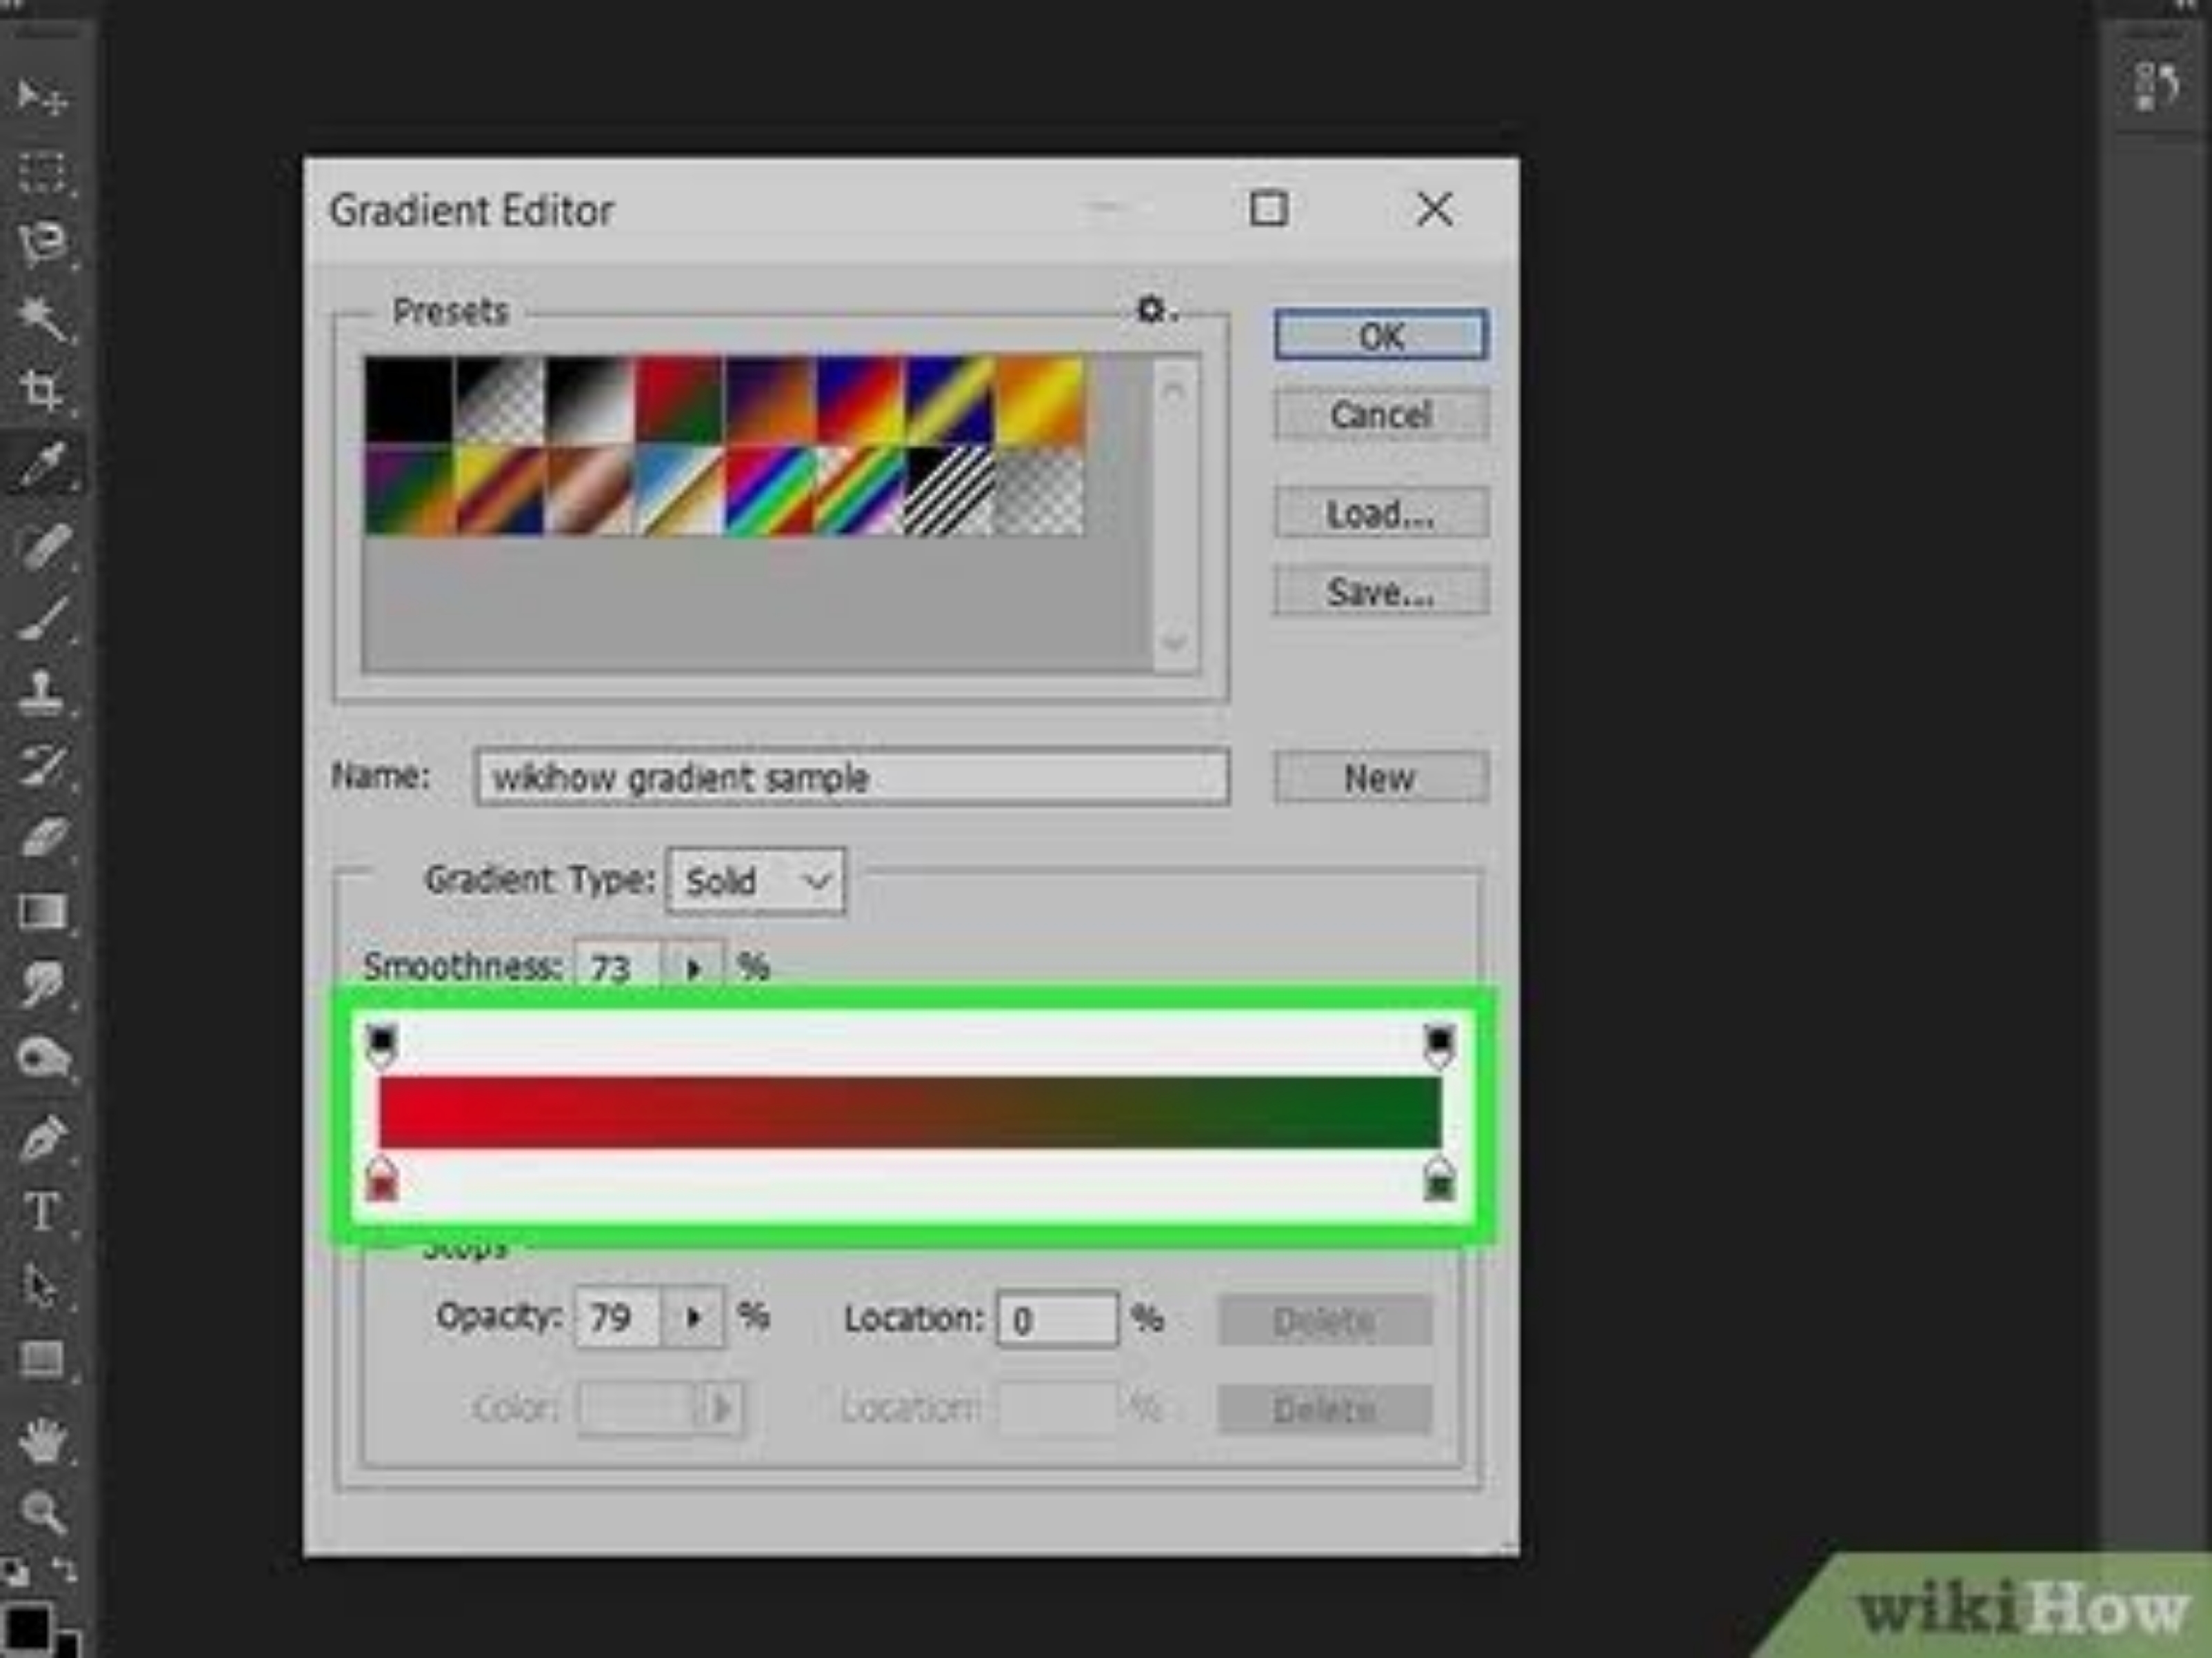Choose the Type tool
The height and width of the screenshot is (1658, 2212).
coord(42,1212)
